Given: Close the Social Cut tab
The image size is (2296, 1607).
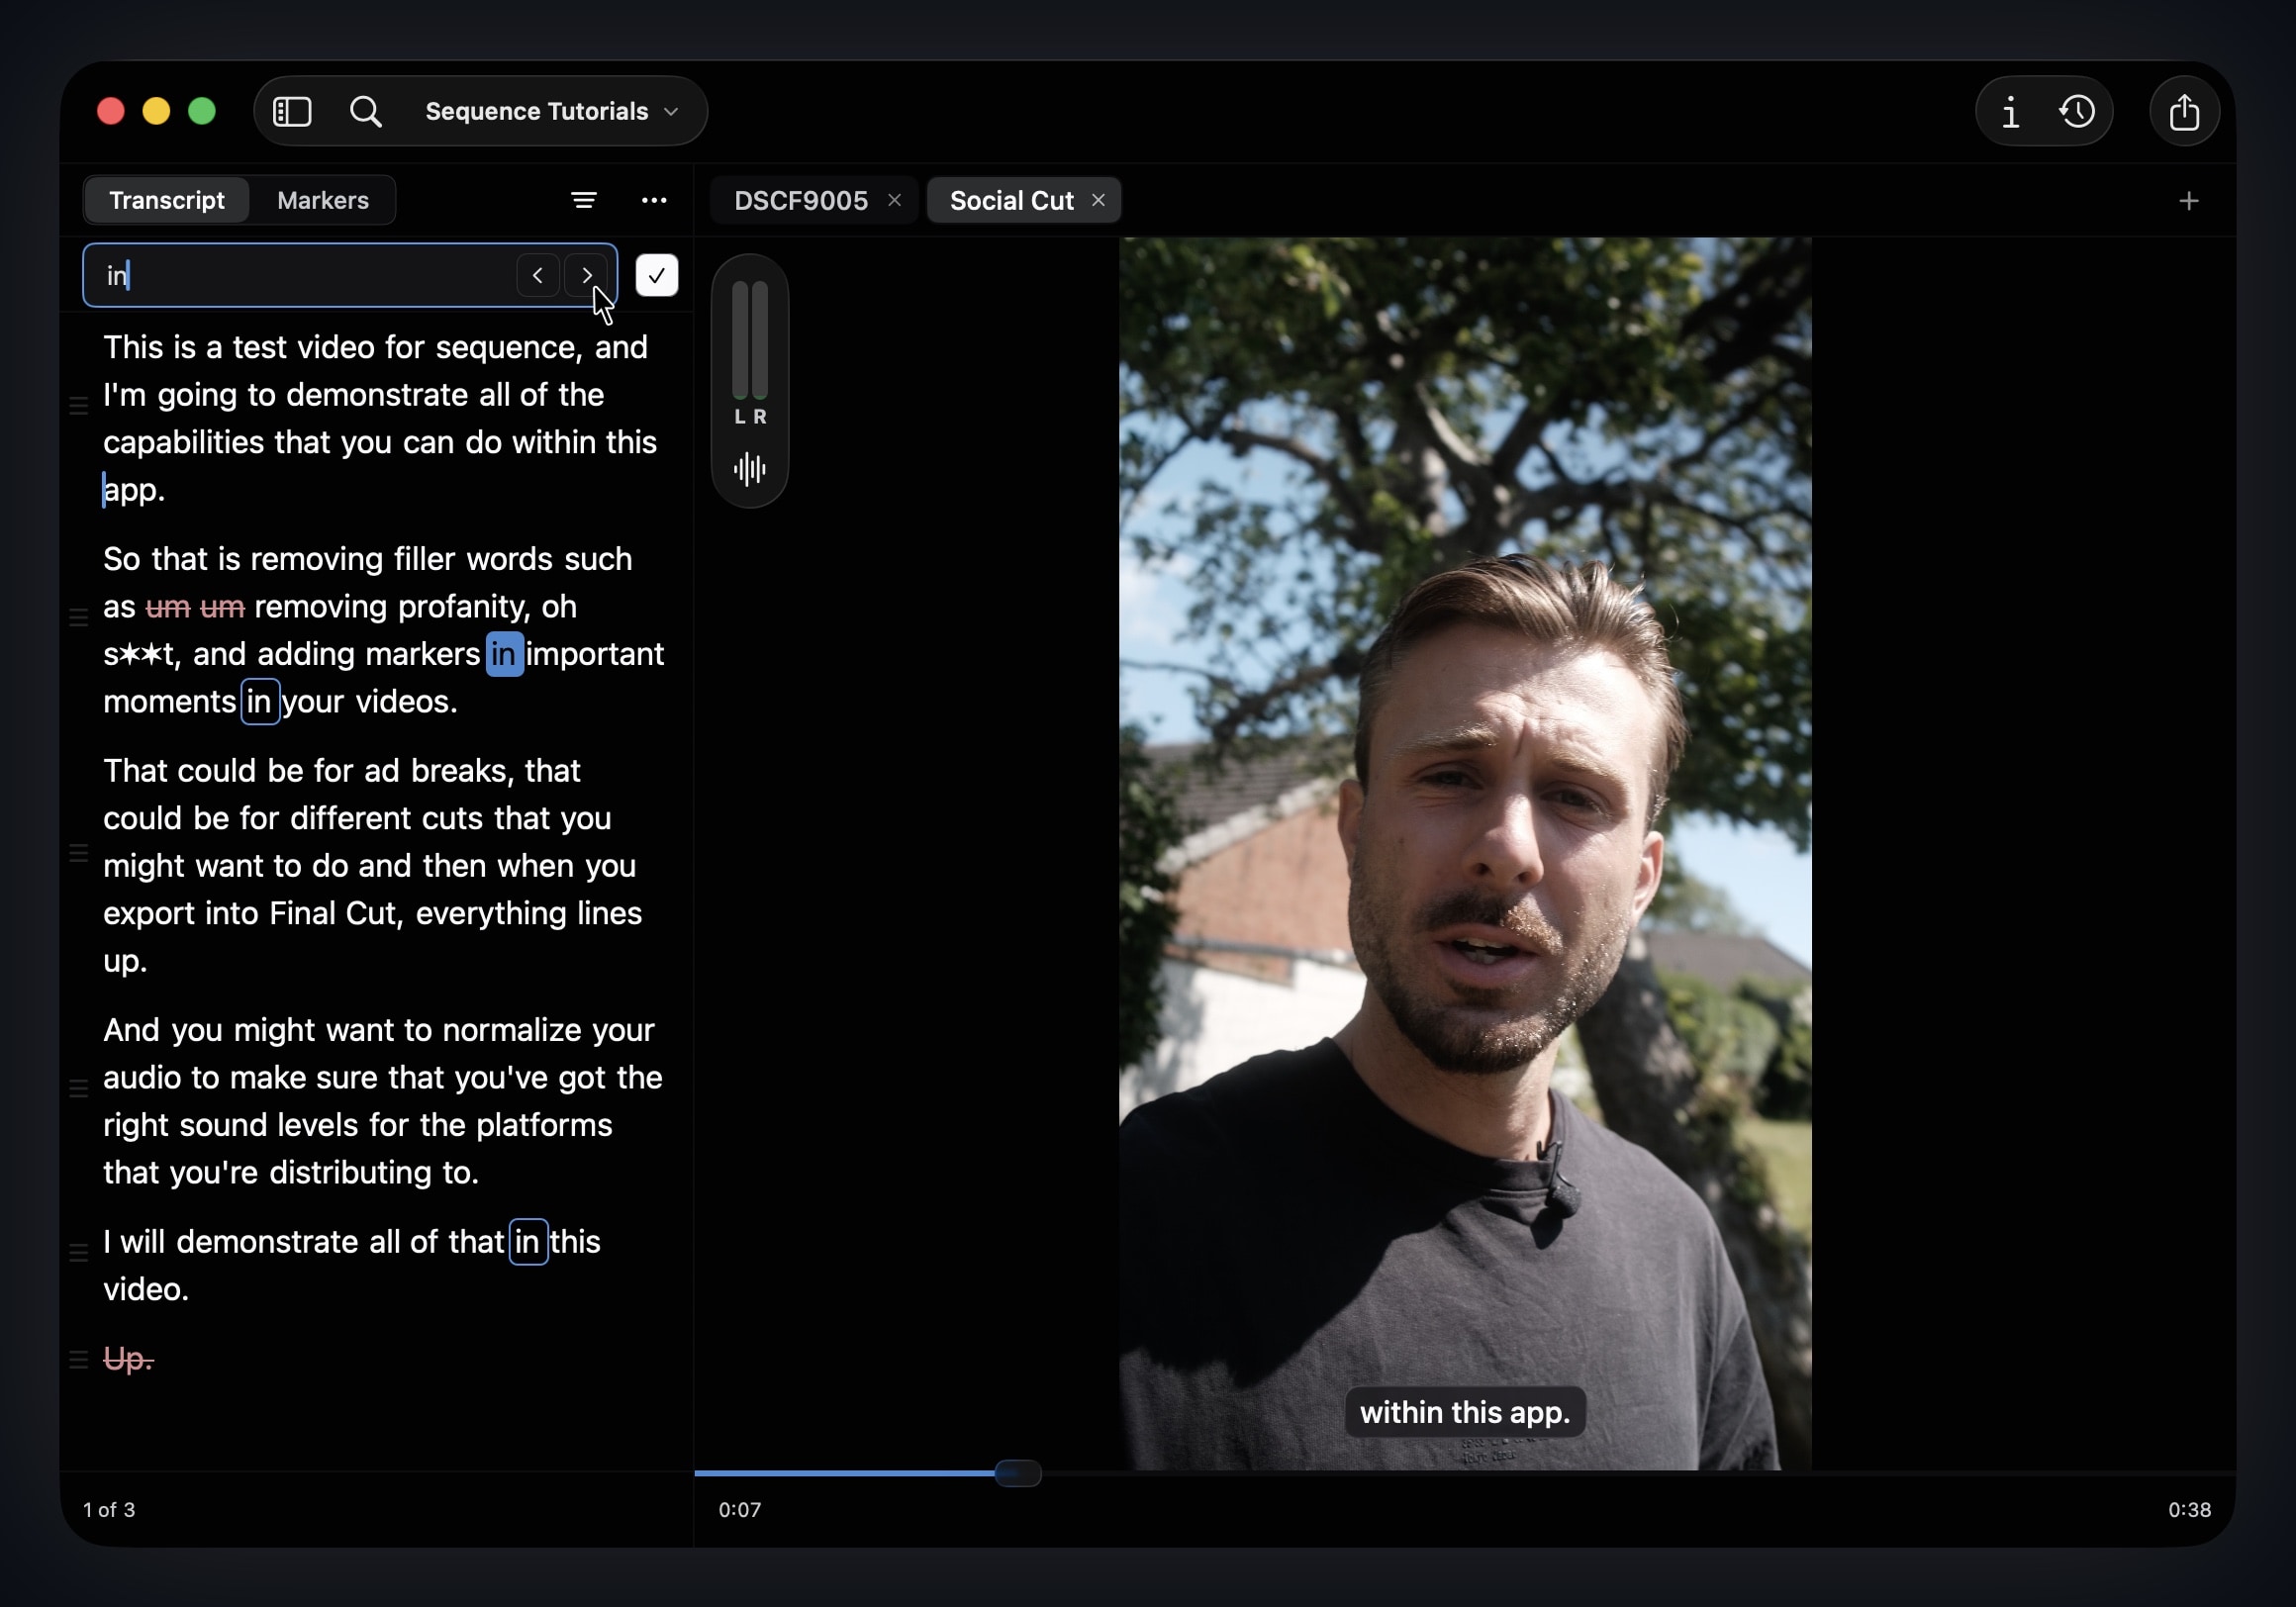Looking at the screenshot, I should point(1099,200).
